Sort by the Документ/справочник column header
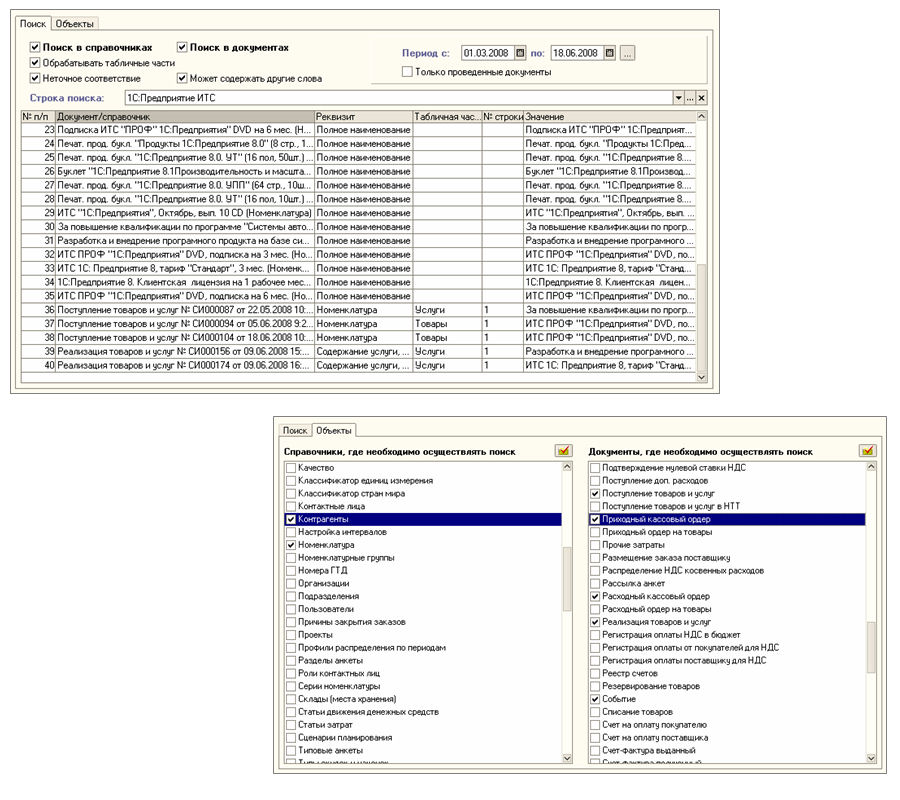 click(185, 116)
